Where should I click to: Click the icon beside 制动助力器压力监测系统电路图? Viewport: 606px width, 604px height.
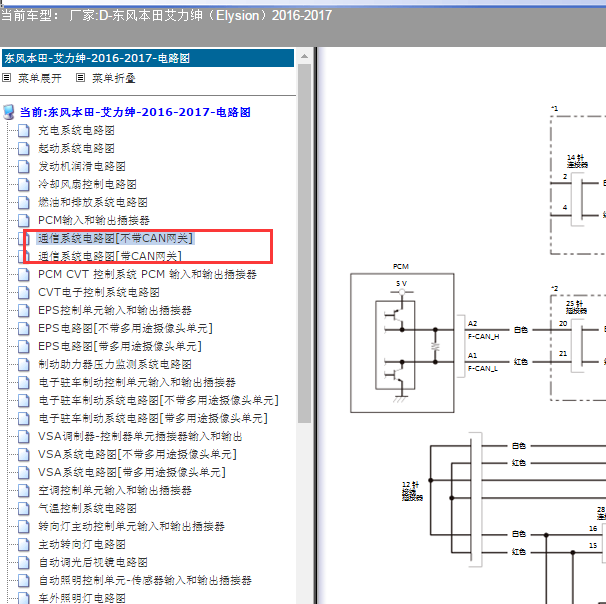24,364
